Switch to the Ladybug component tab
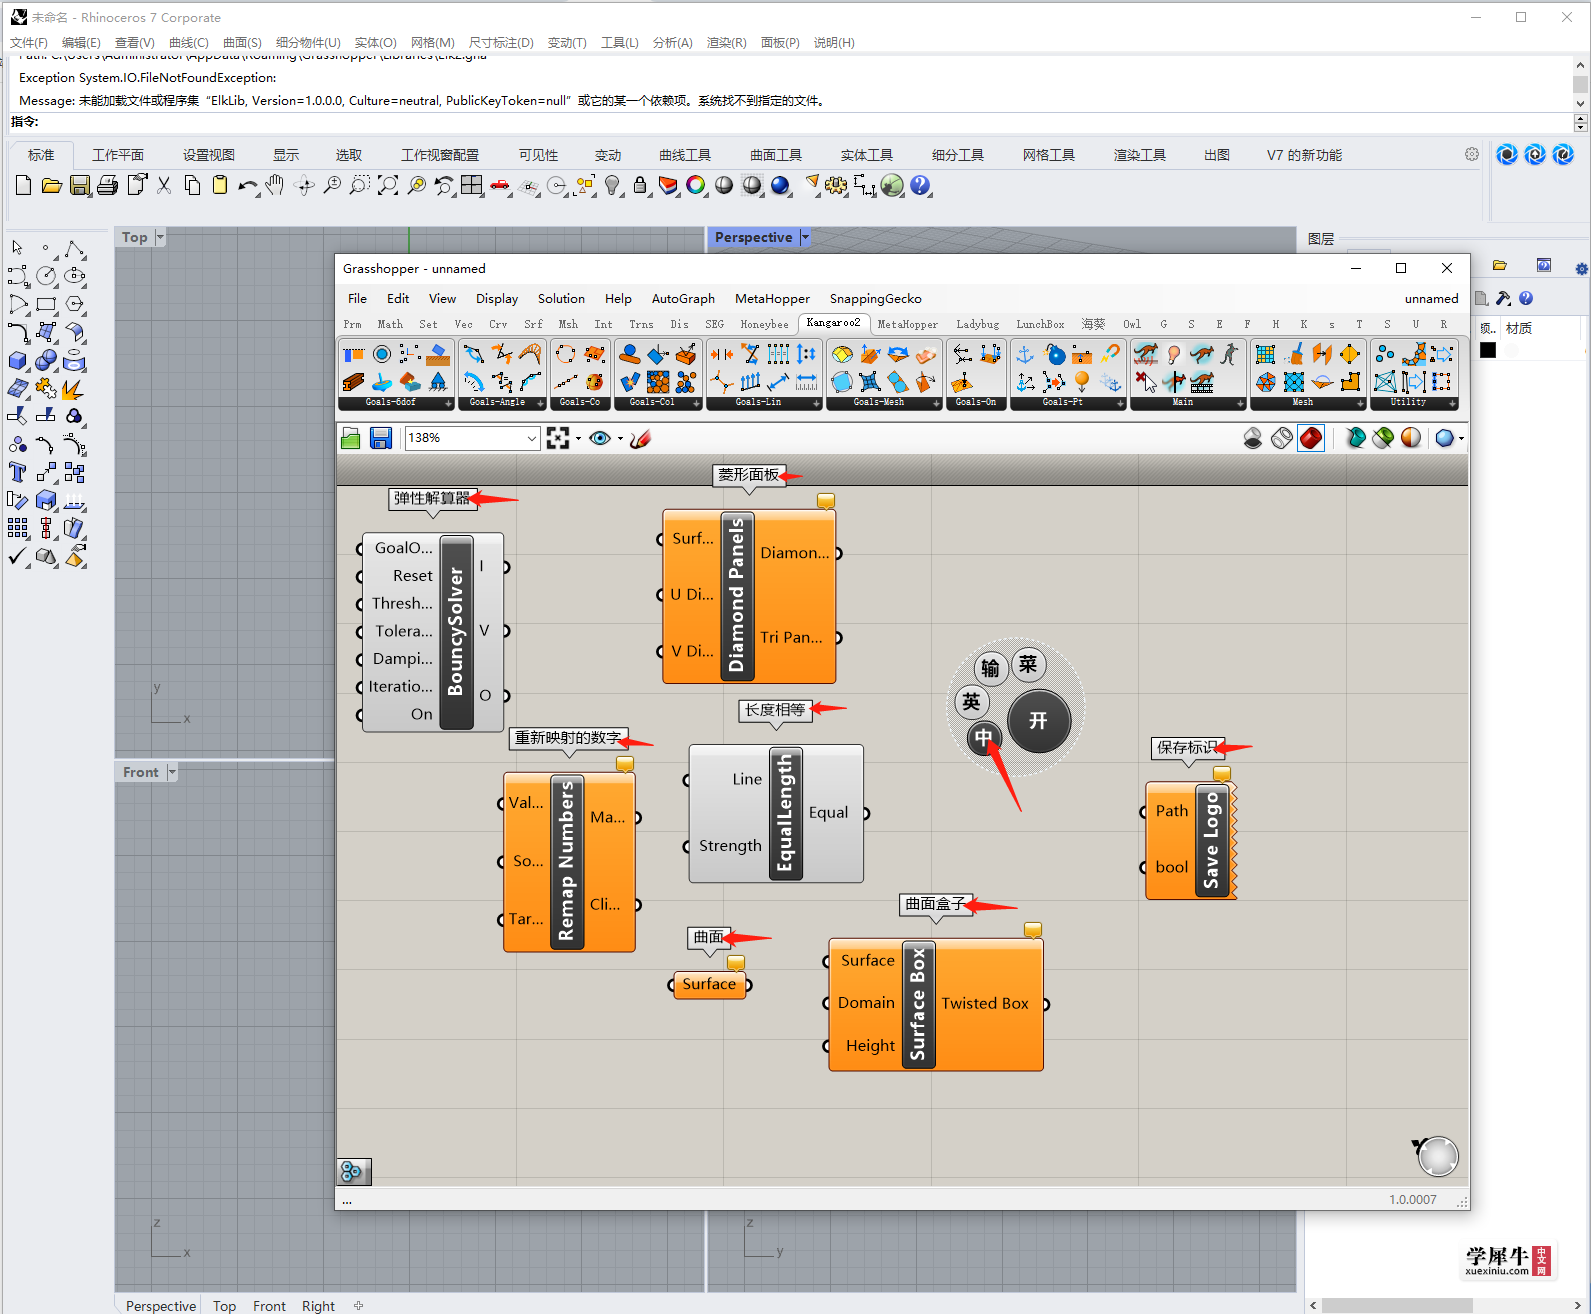Image resolution: width=1591 pixels, height=1314 pixels. click(977, 324)
